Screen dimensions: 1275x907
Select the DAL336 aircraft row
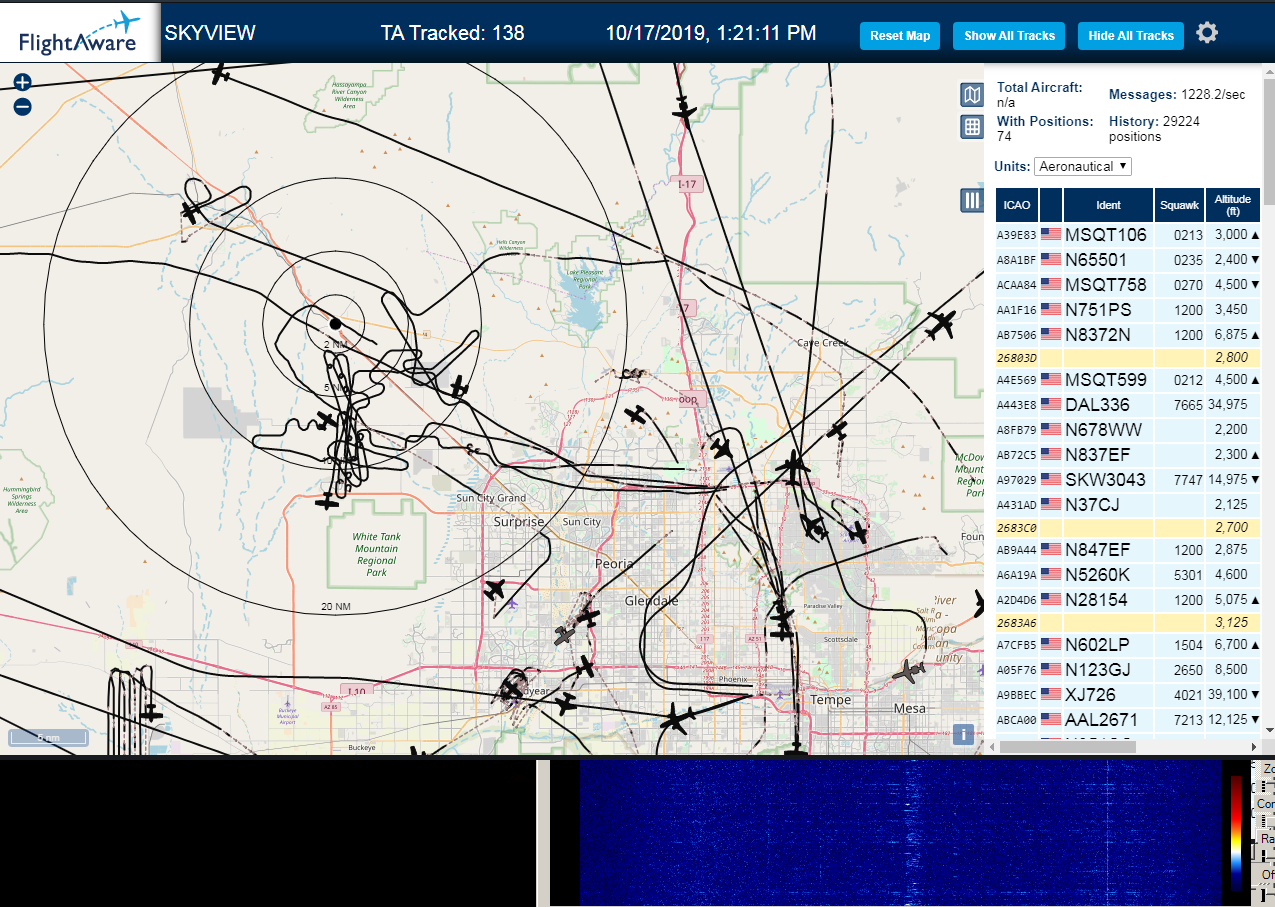1128,405
